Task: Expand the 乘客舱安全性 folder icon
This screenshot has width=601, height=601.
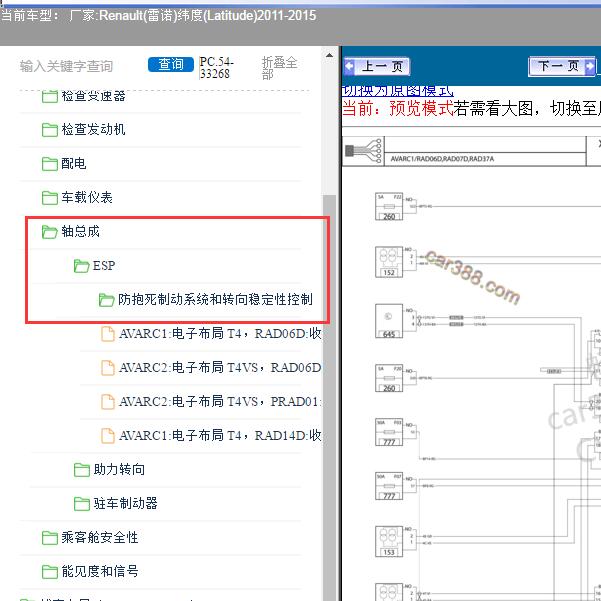Action: pyautogui.click(x=49, y=537)
